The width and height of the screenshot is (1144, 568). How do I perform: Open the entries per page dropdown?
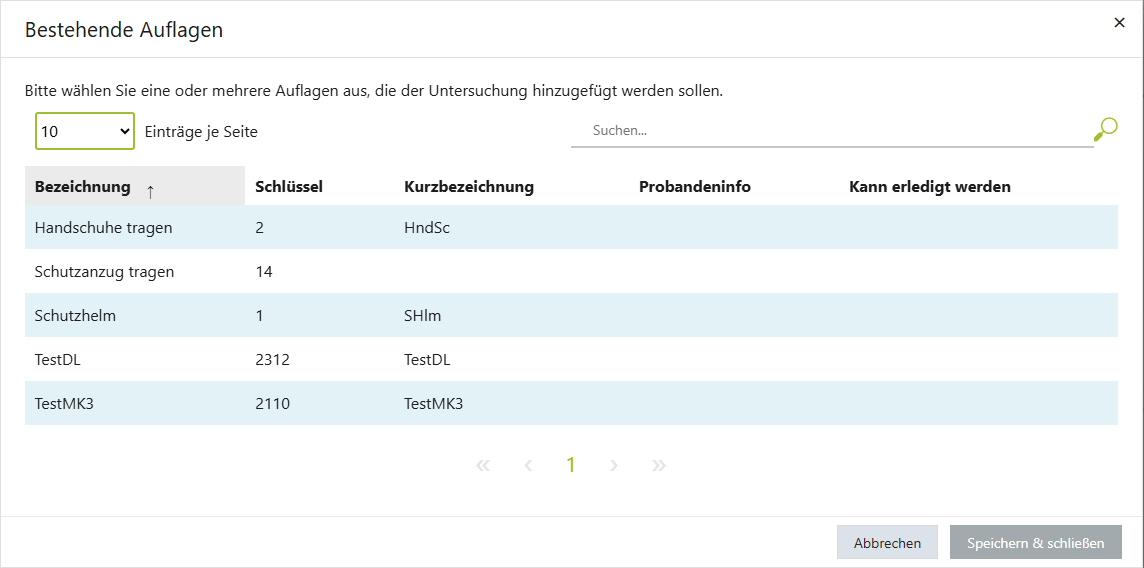point(85,131)
